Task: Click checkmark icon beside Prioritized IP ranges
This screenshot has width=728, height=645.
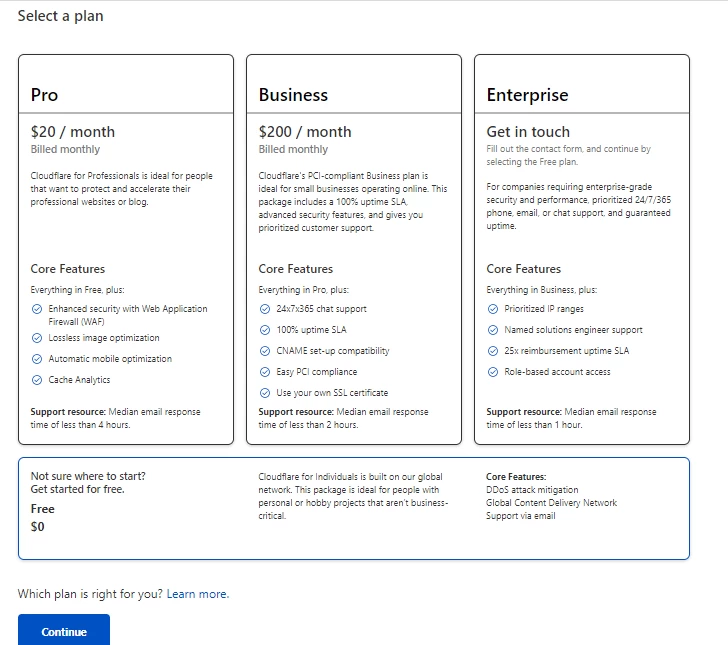Action: [493, 309]
